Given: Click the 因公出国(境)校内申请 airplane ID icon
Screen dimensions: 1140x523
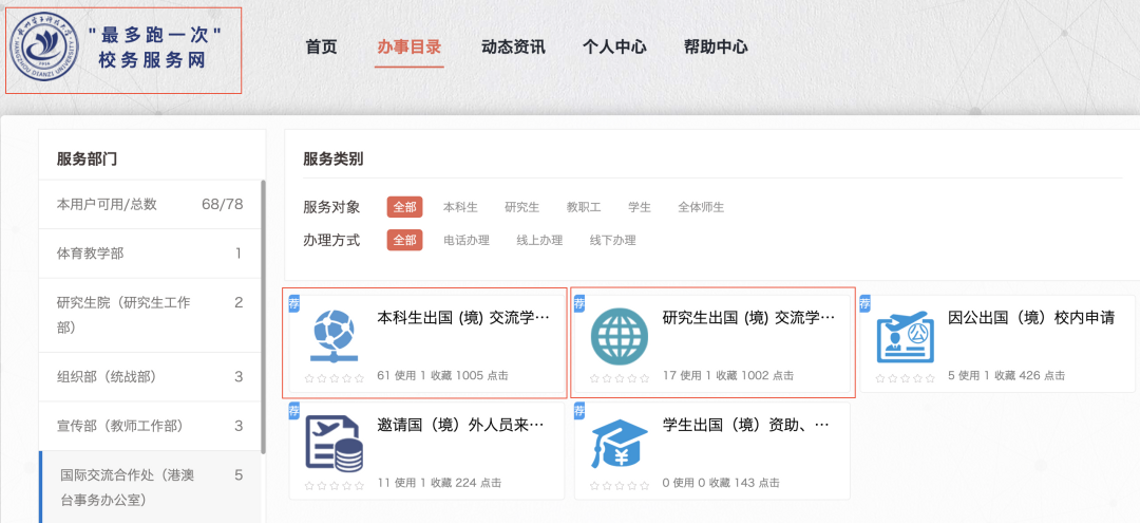Looking at the screenshot, I should 904,336.
